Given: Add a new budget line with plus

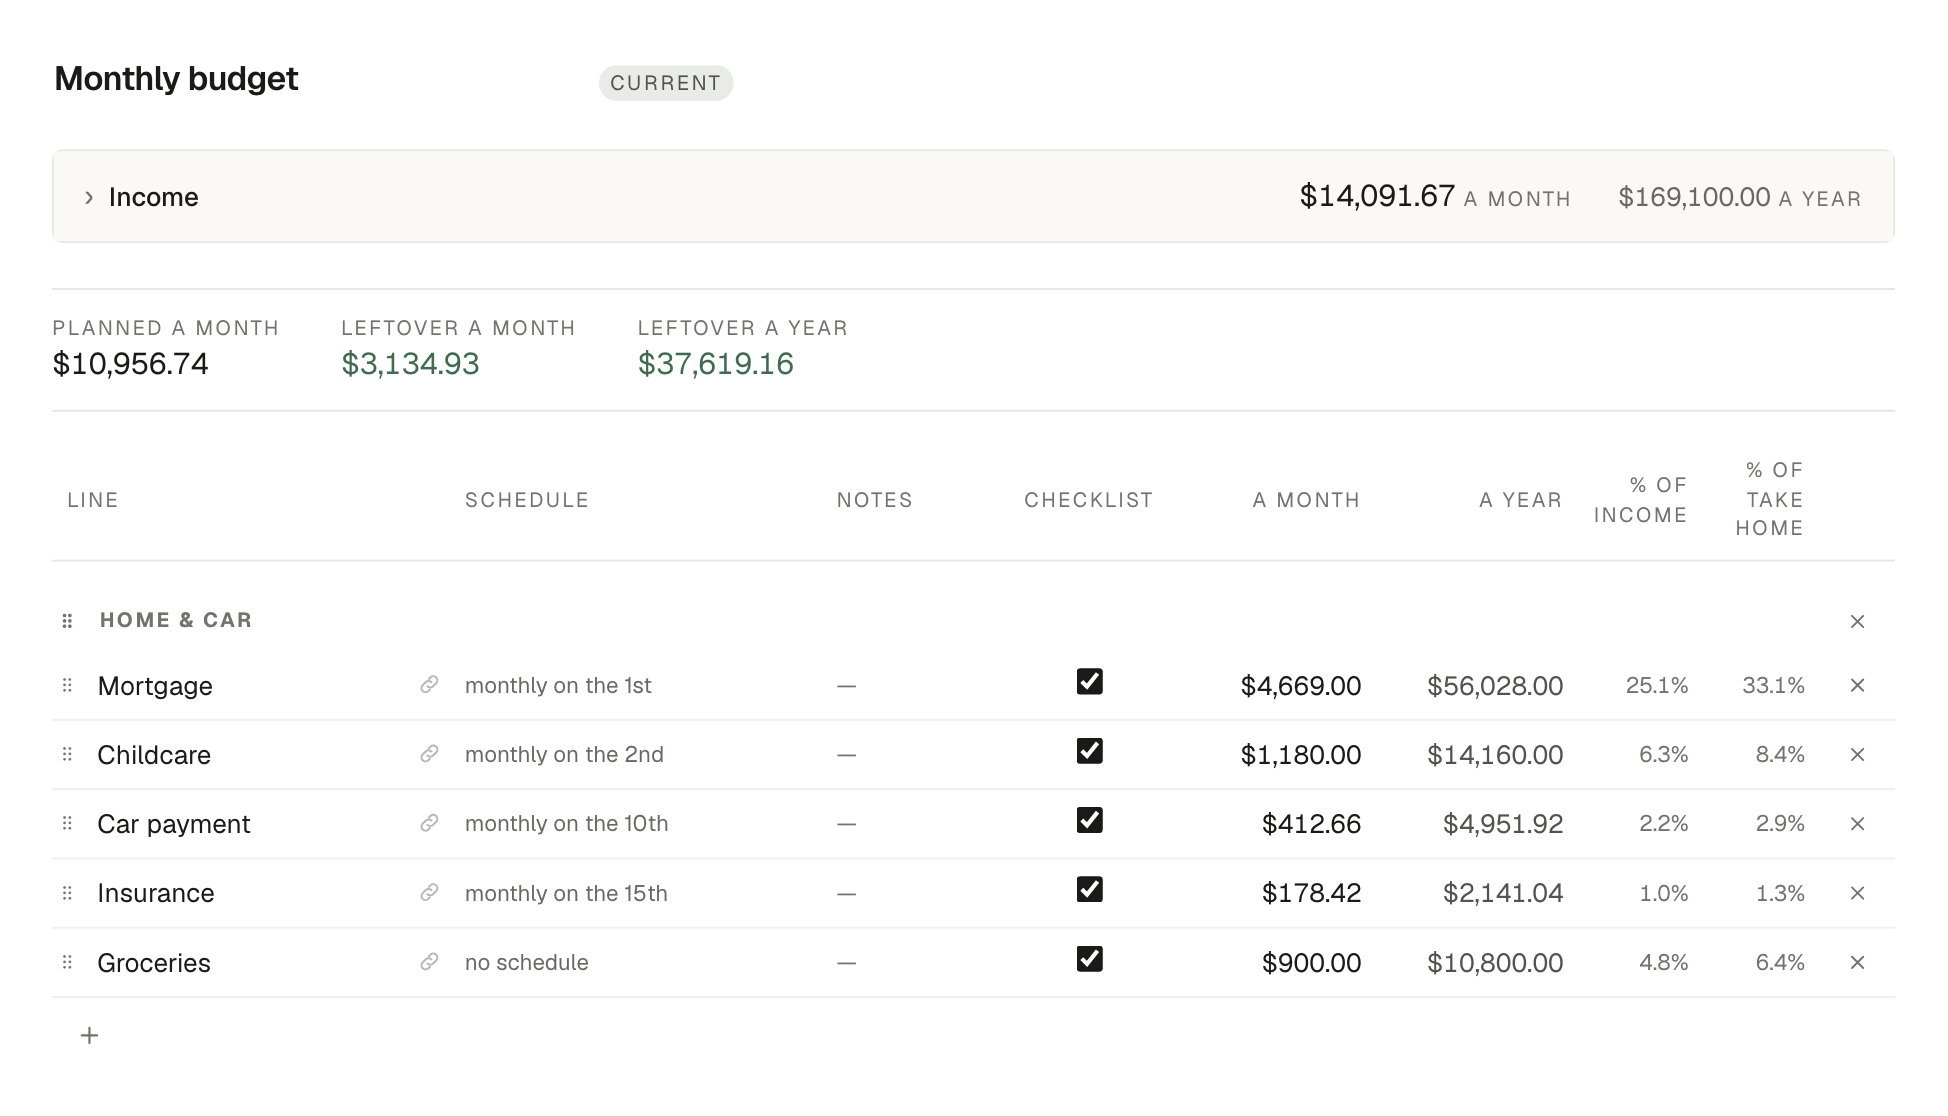Looking at the screenshot, I should (89, 1035).
